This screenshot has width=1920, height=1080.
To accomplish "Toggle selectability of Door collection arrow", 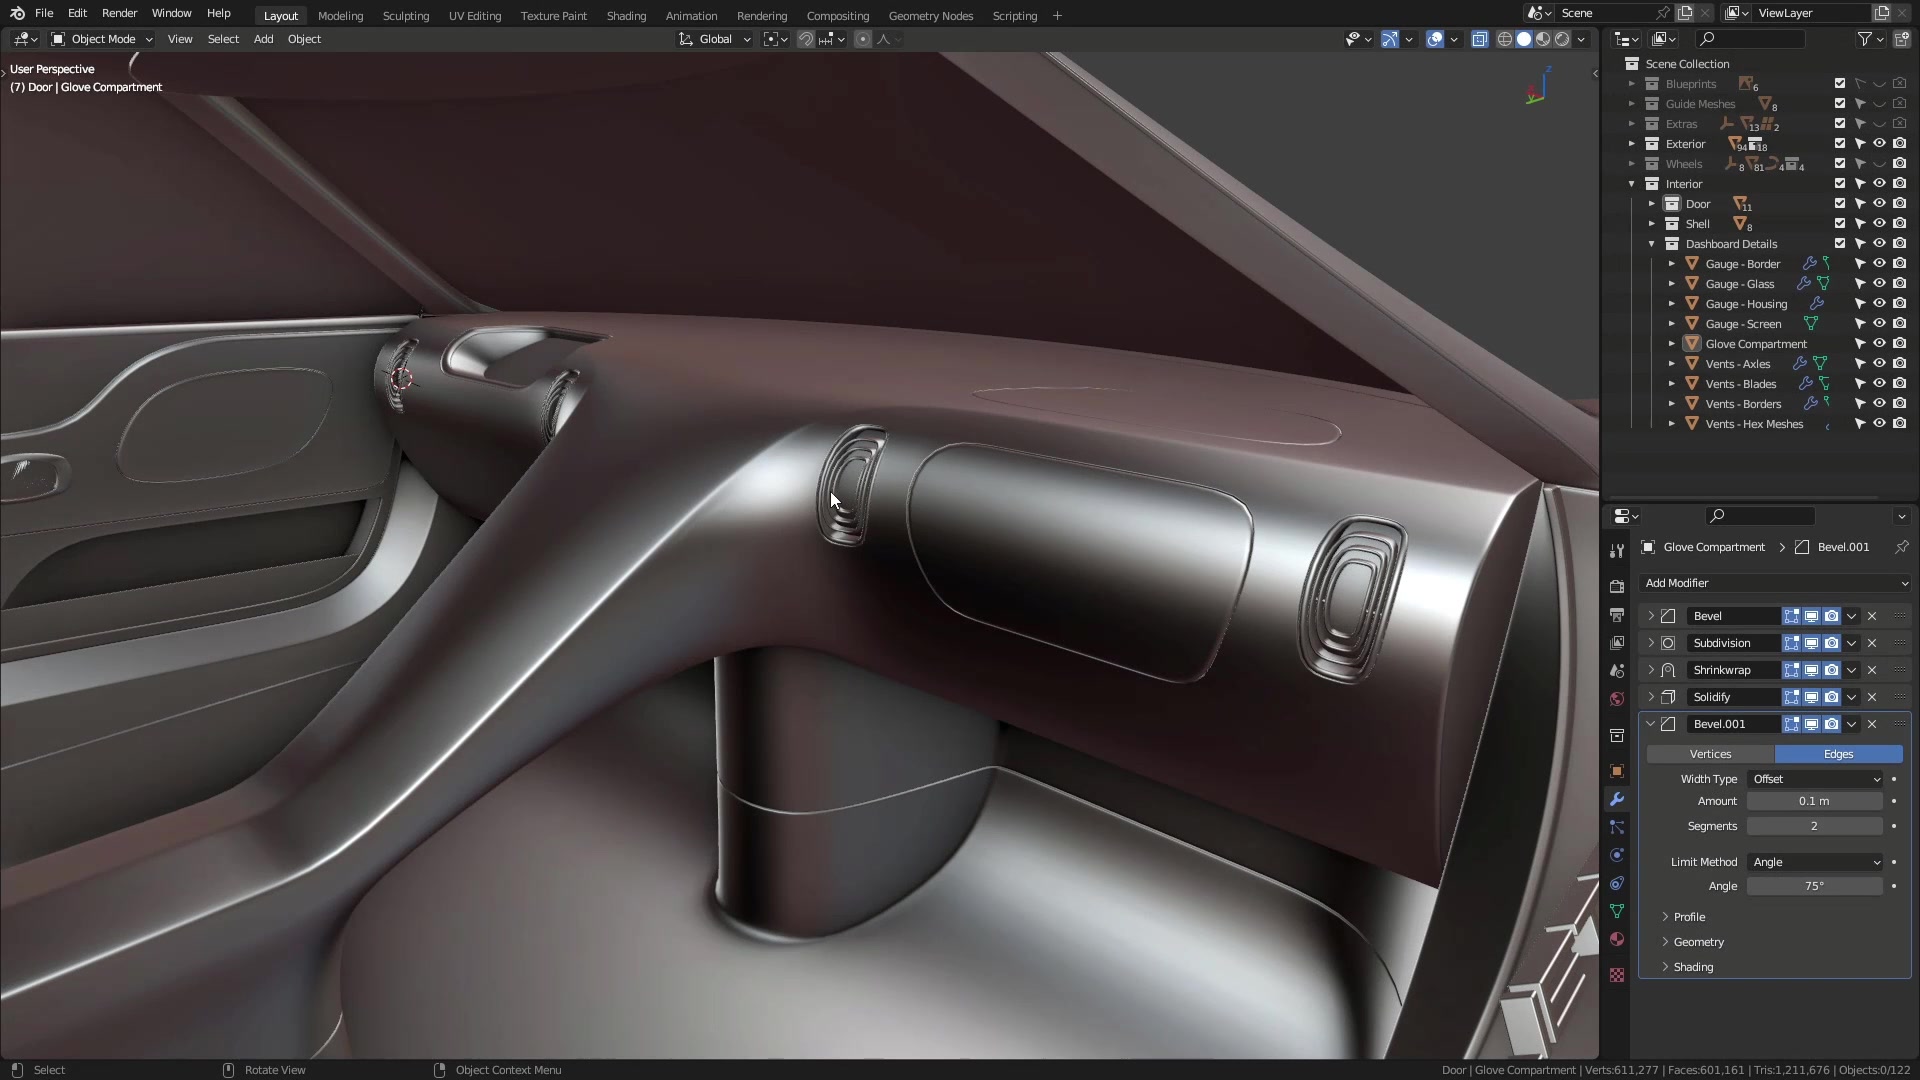I will pos(1860,204).
